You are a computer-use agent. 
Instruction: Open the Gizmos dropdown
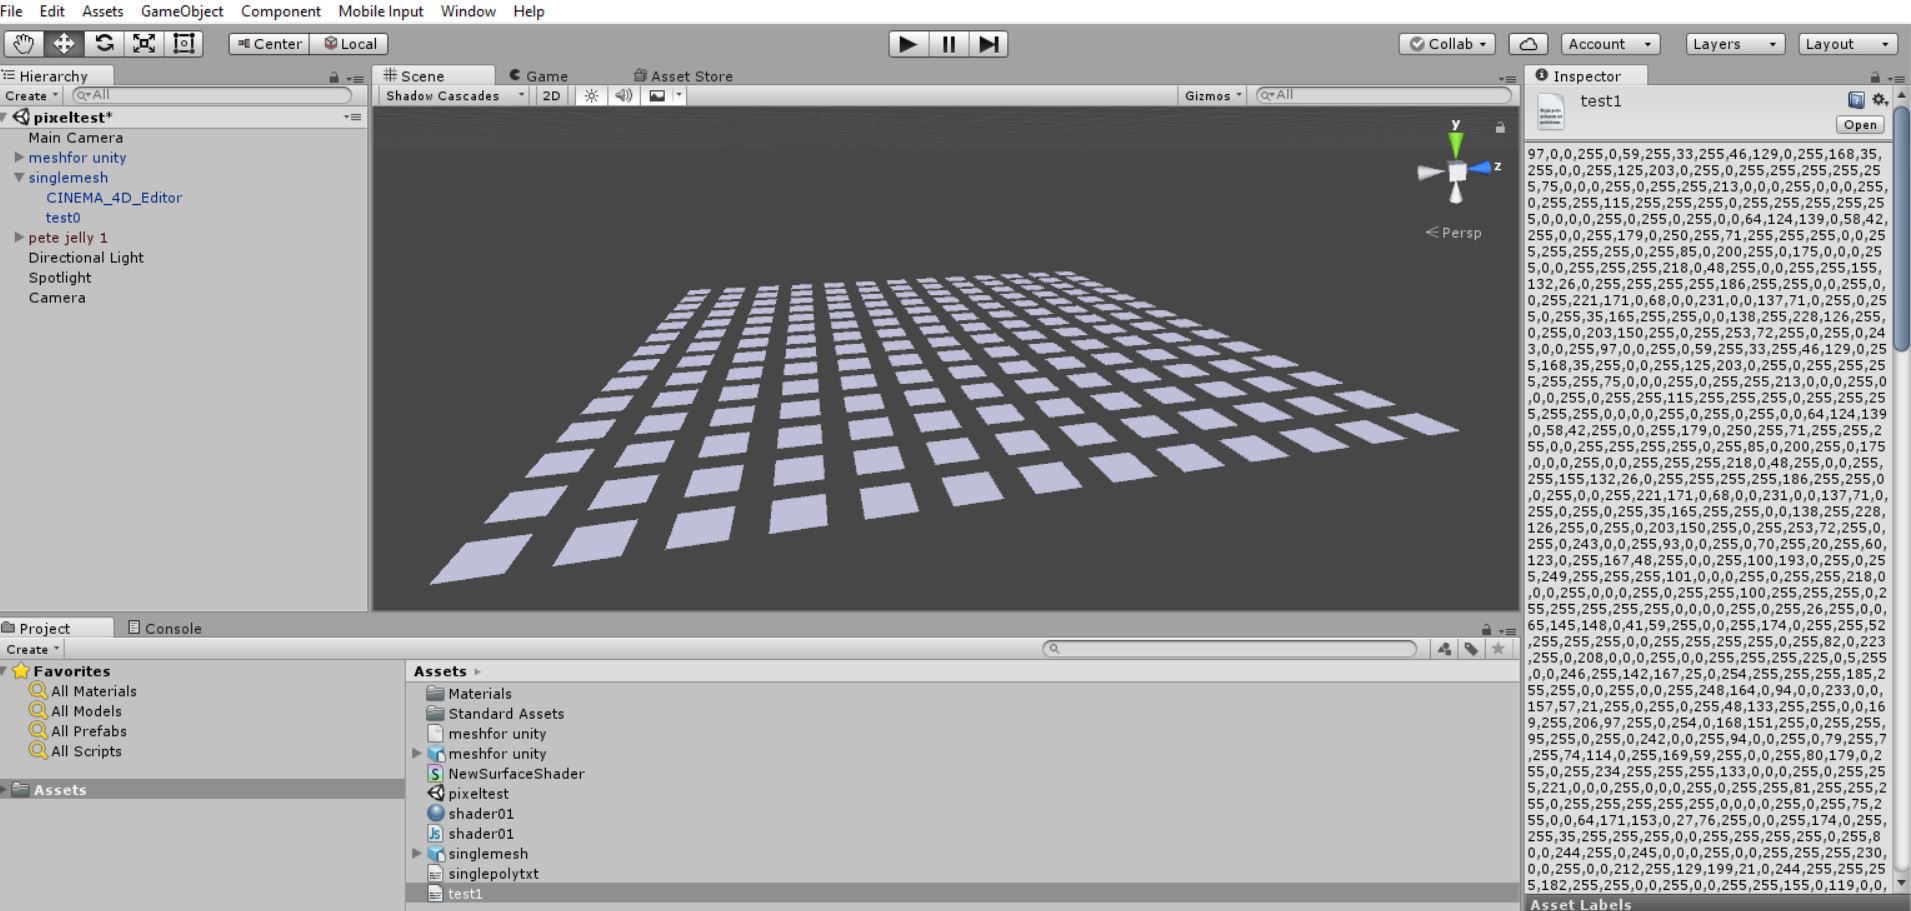pos(1213,96)
